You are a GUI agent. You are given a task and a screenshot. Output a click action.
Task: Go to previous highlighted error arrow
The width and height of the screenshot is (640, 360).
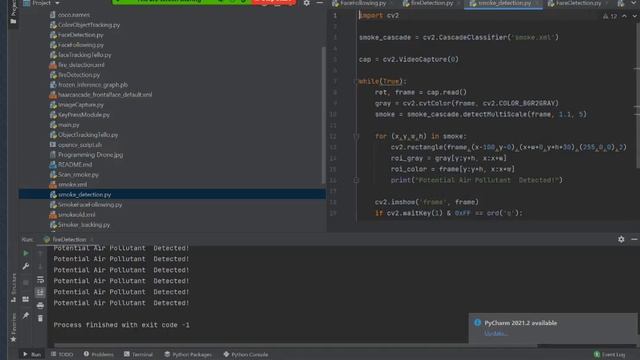click(624, 16)
